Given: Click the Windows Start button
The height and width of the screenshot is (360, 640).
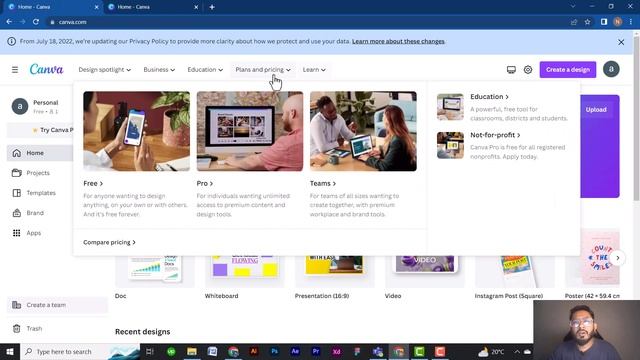Looking at the screenshot, I should 10,351.
